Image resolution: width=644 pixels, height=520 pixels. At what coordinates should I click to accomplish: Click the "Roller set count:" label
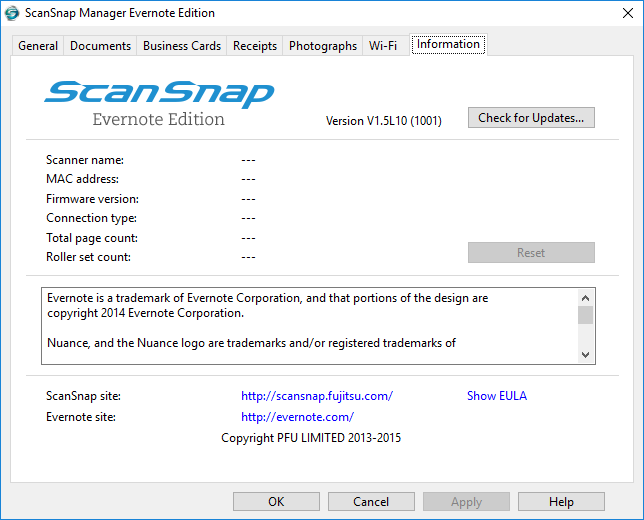(x=88, y=257)
